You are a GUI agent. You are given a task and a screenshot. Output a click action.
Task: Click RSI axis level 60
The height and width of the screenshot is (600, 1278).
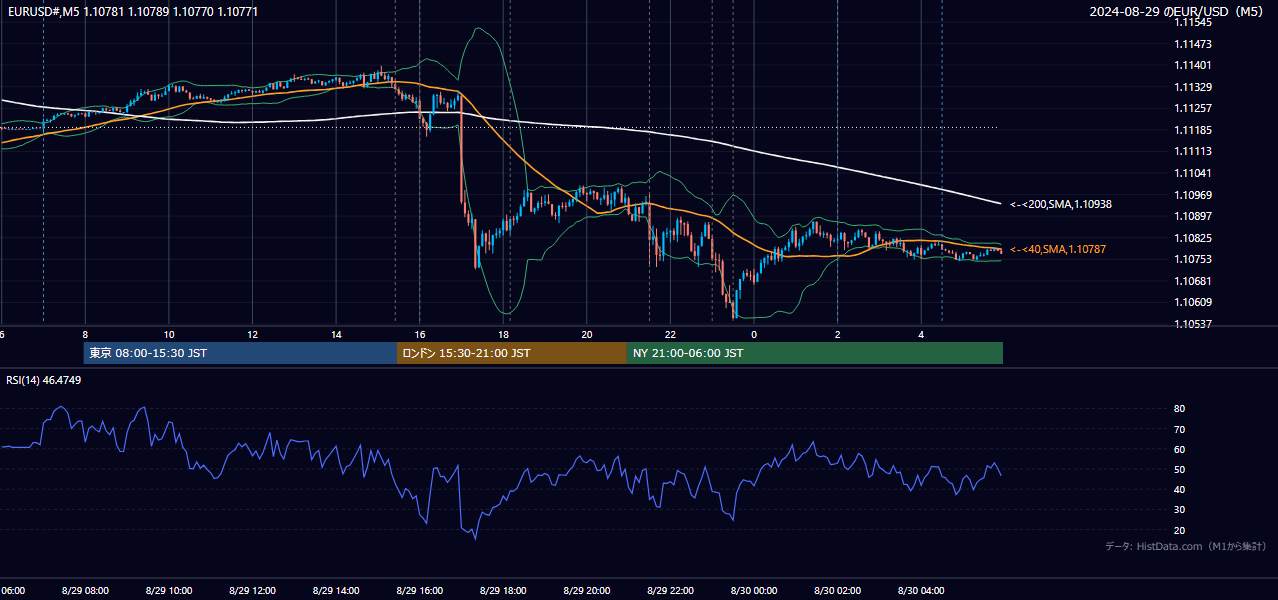(x=1180, y=449)
